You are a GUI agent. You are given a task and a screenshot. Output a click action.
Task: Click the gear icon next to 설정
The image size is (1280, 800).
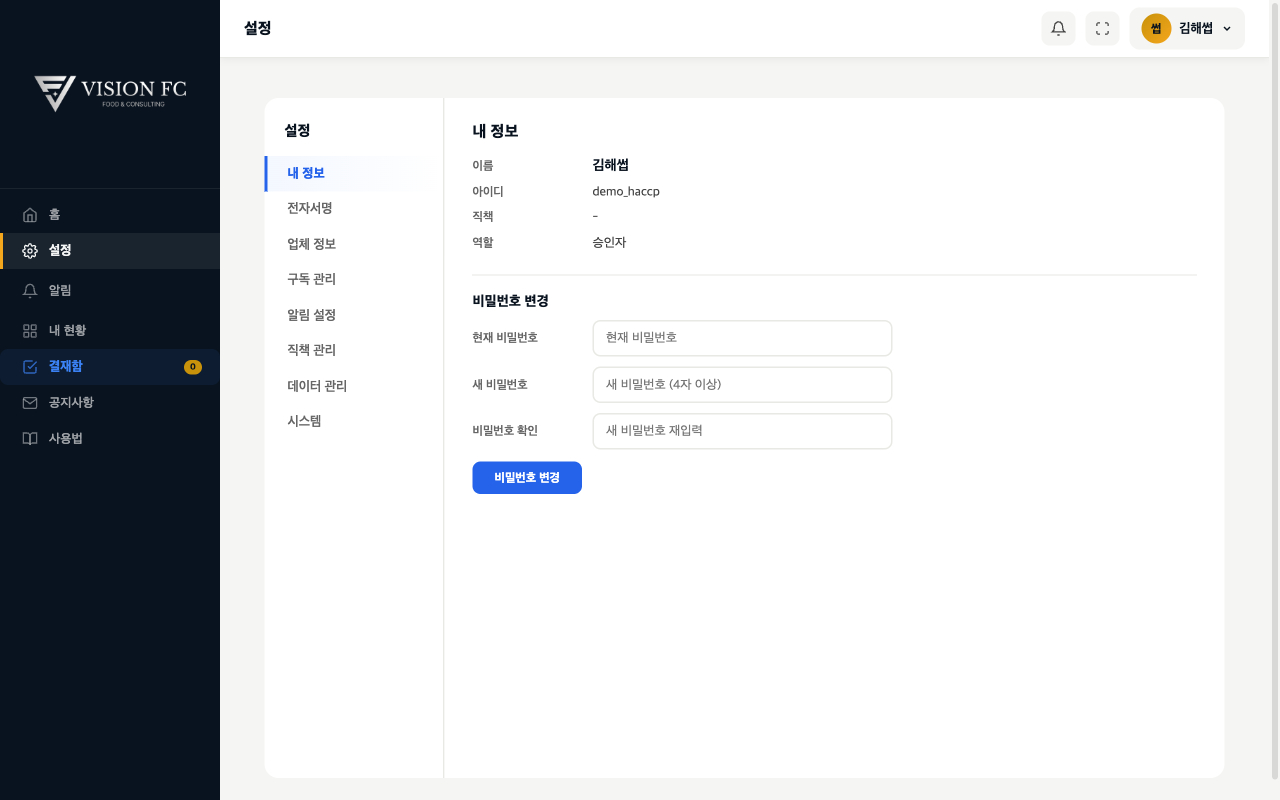click(x=30, y=251)
